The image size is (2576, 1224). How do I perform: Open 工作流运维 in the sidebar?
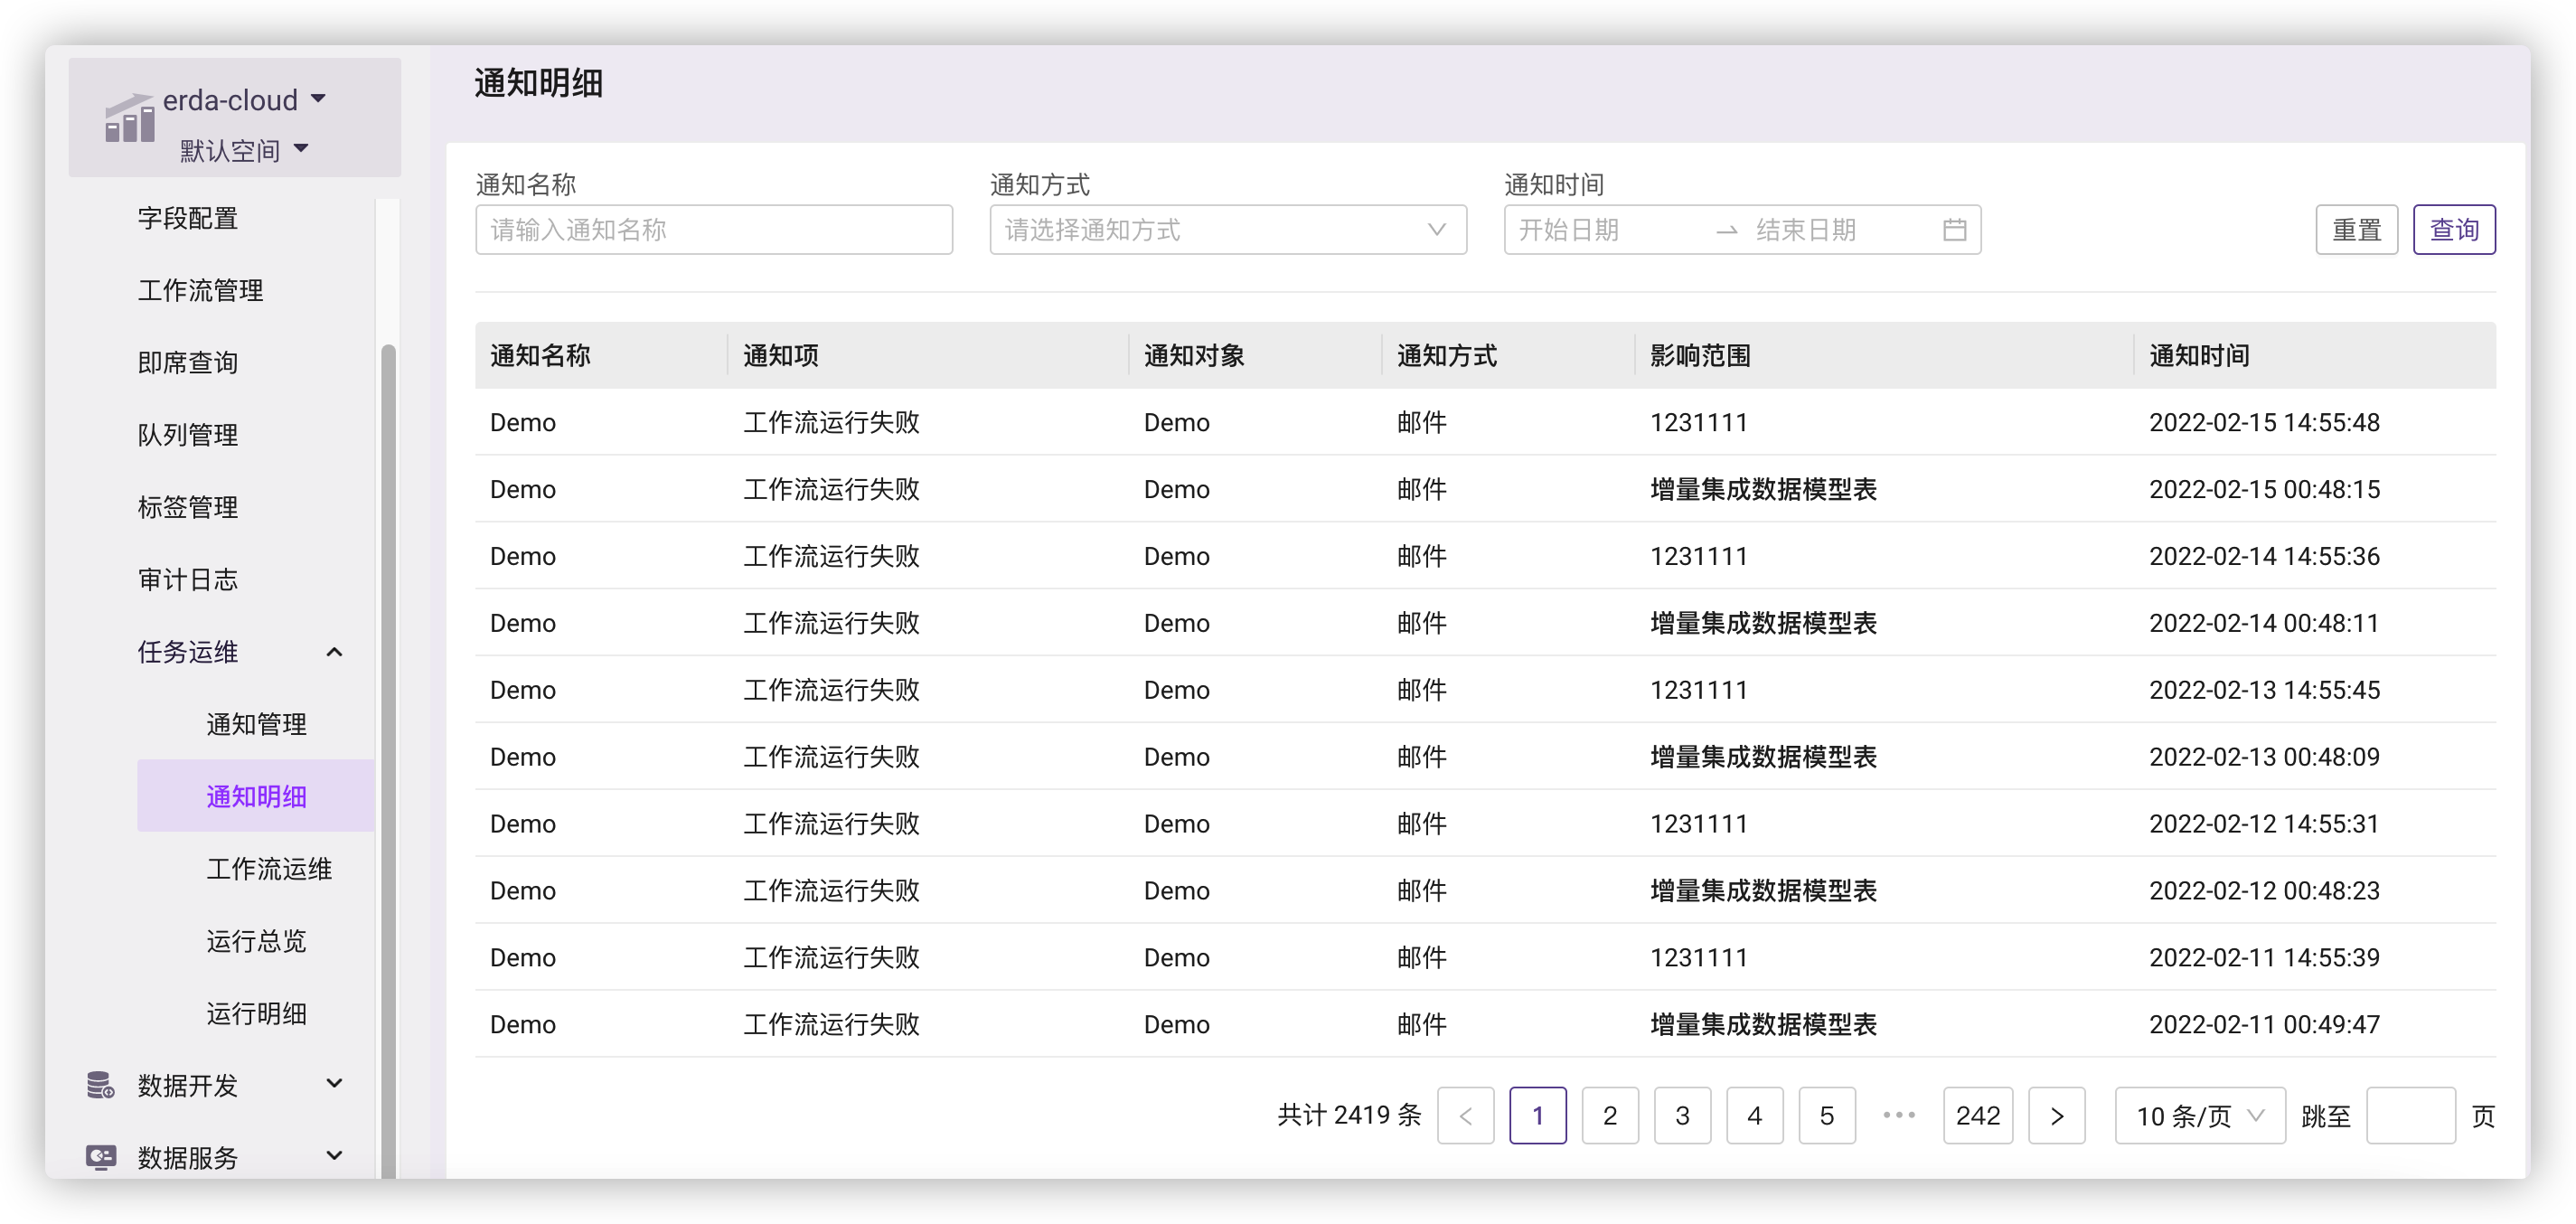269,869
